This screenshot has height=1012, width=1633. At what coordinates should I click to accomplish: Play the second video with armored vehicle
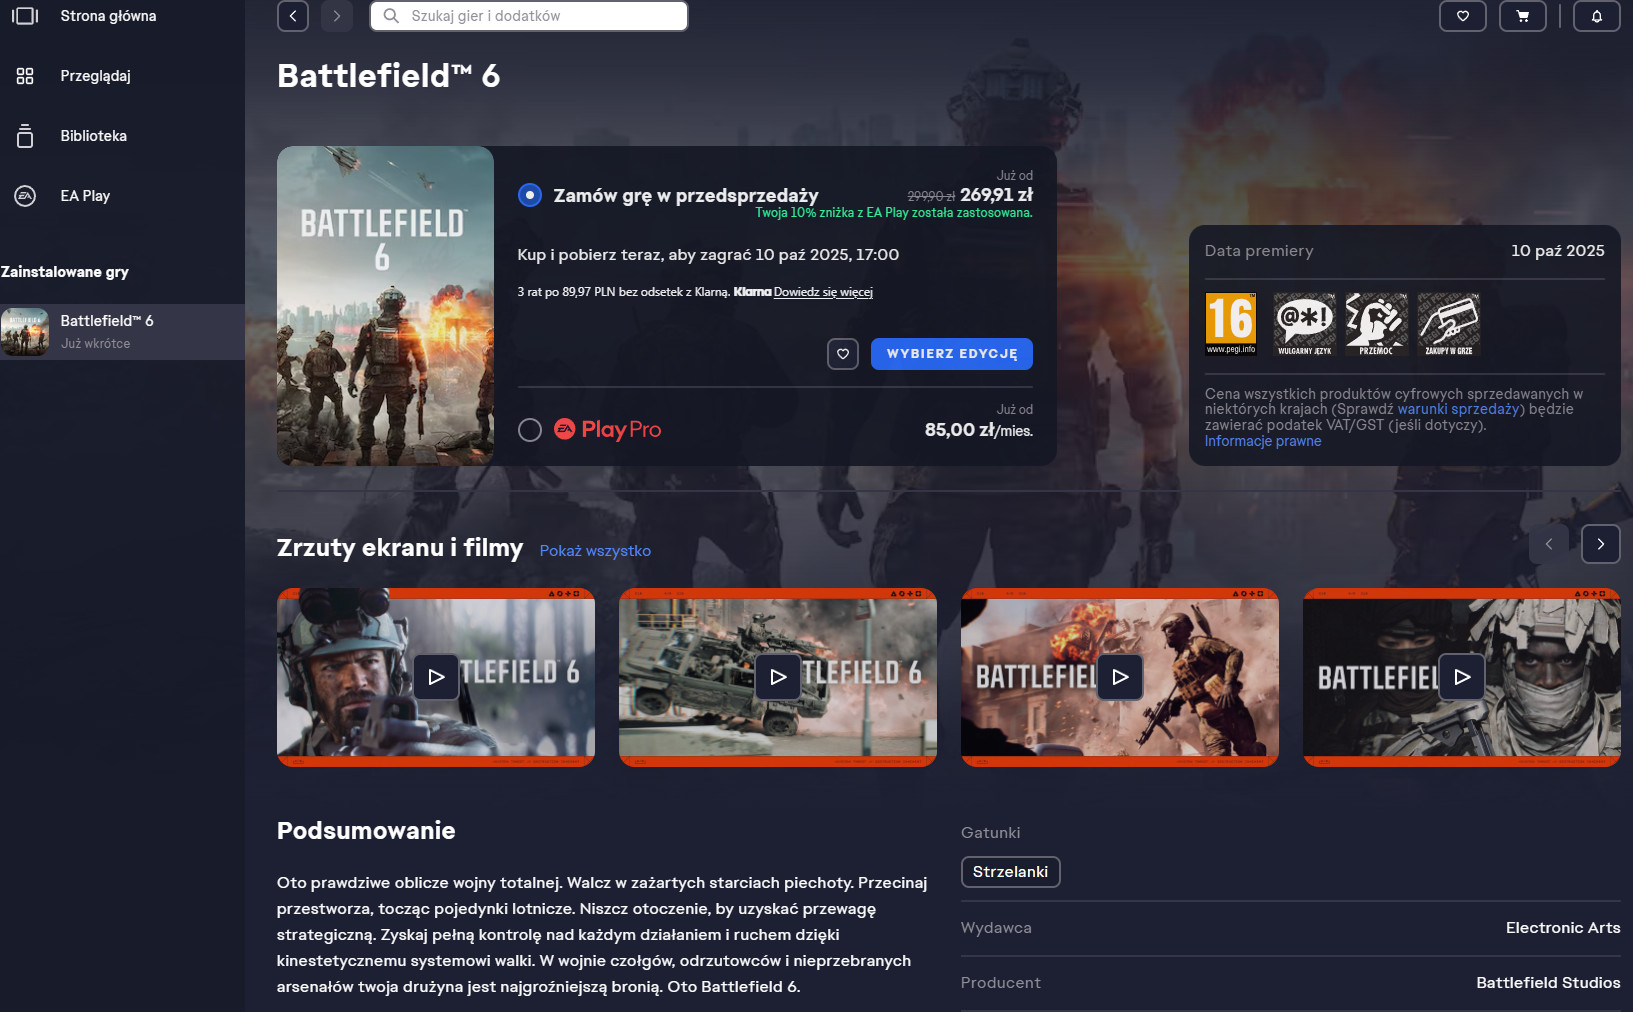coord(778,677)
